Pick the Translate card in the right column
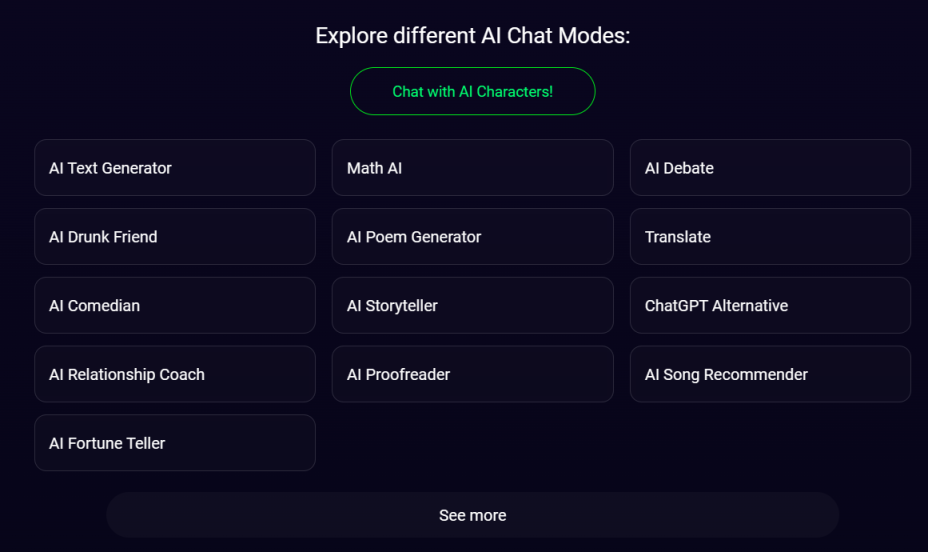Screen dimensions: 928x552 click(770, 237)
